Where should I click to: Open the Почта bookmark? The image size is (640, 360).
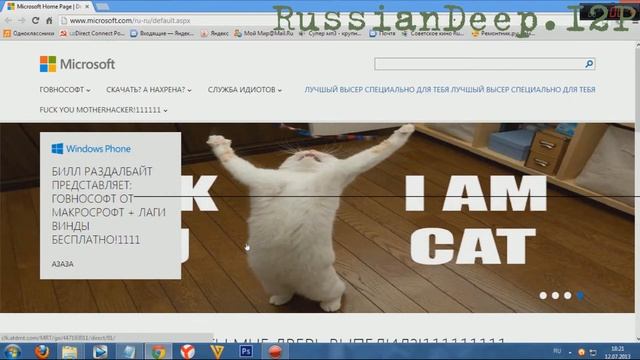382,33
